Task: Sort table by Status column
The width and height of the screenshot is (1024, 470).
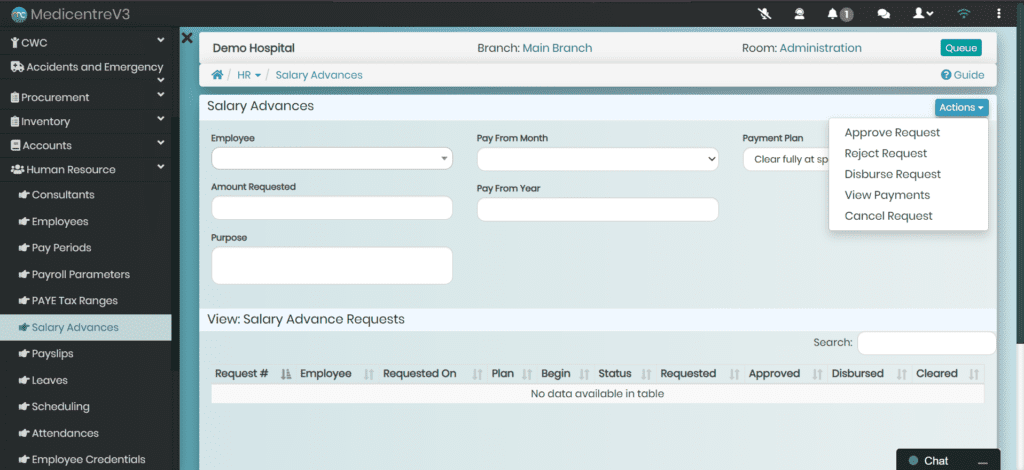Action: (624, 374)
